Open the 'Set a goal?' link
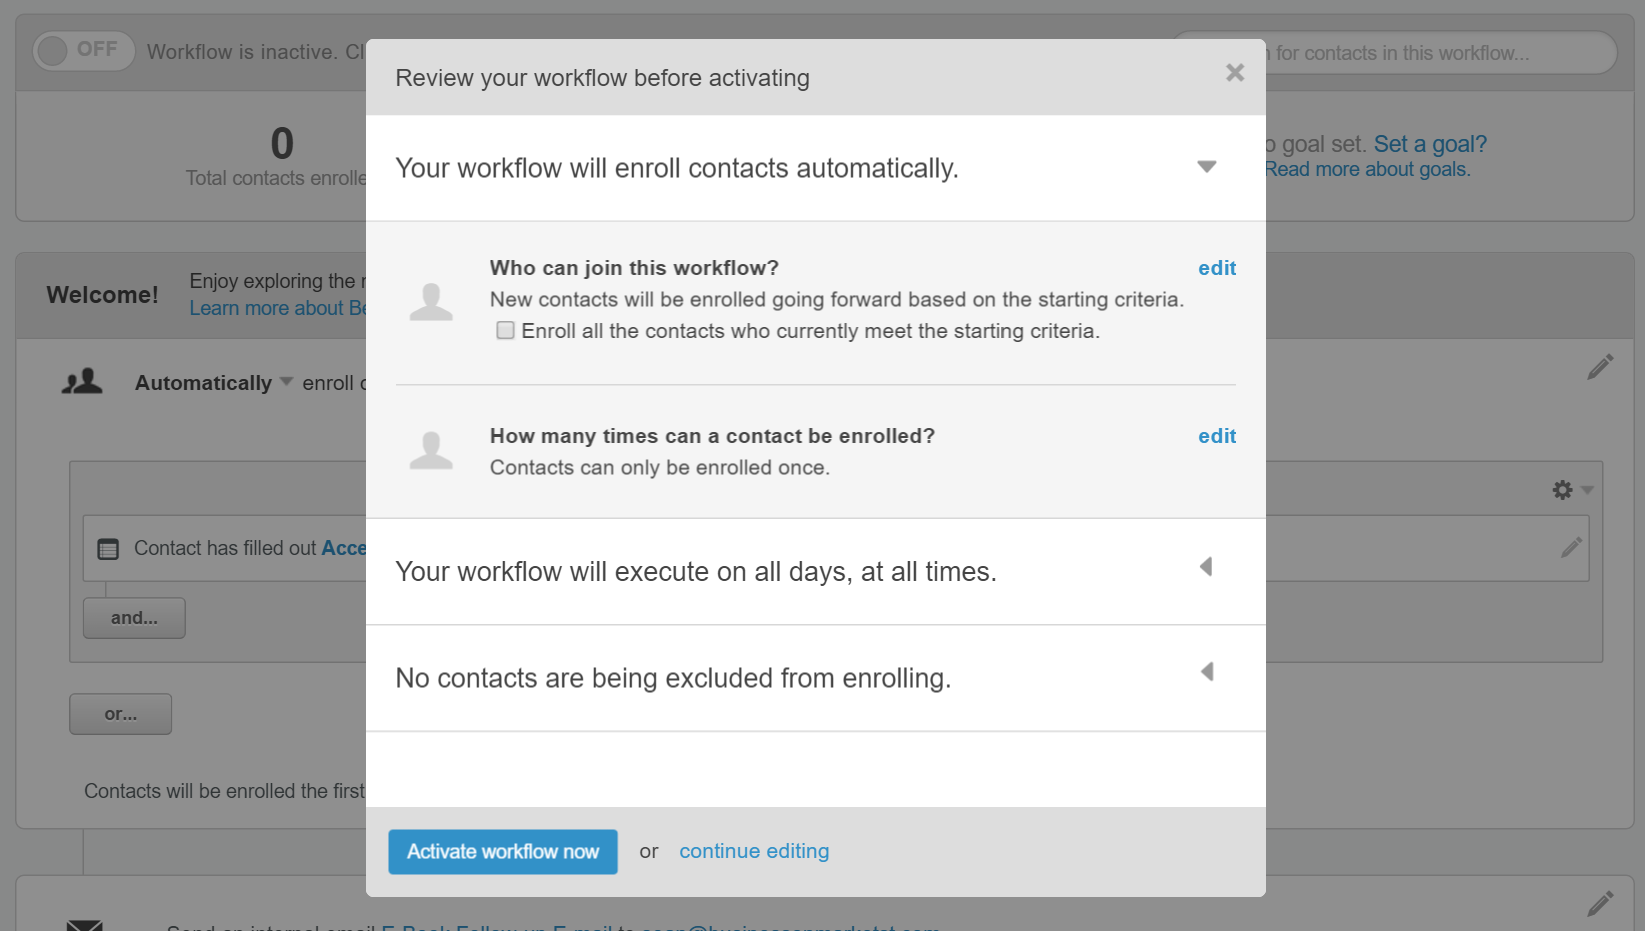The height and width of the screenshot is (931, 1645). [x=1430, y=143]
